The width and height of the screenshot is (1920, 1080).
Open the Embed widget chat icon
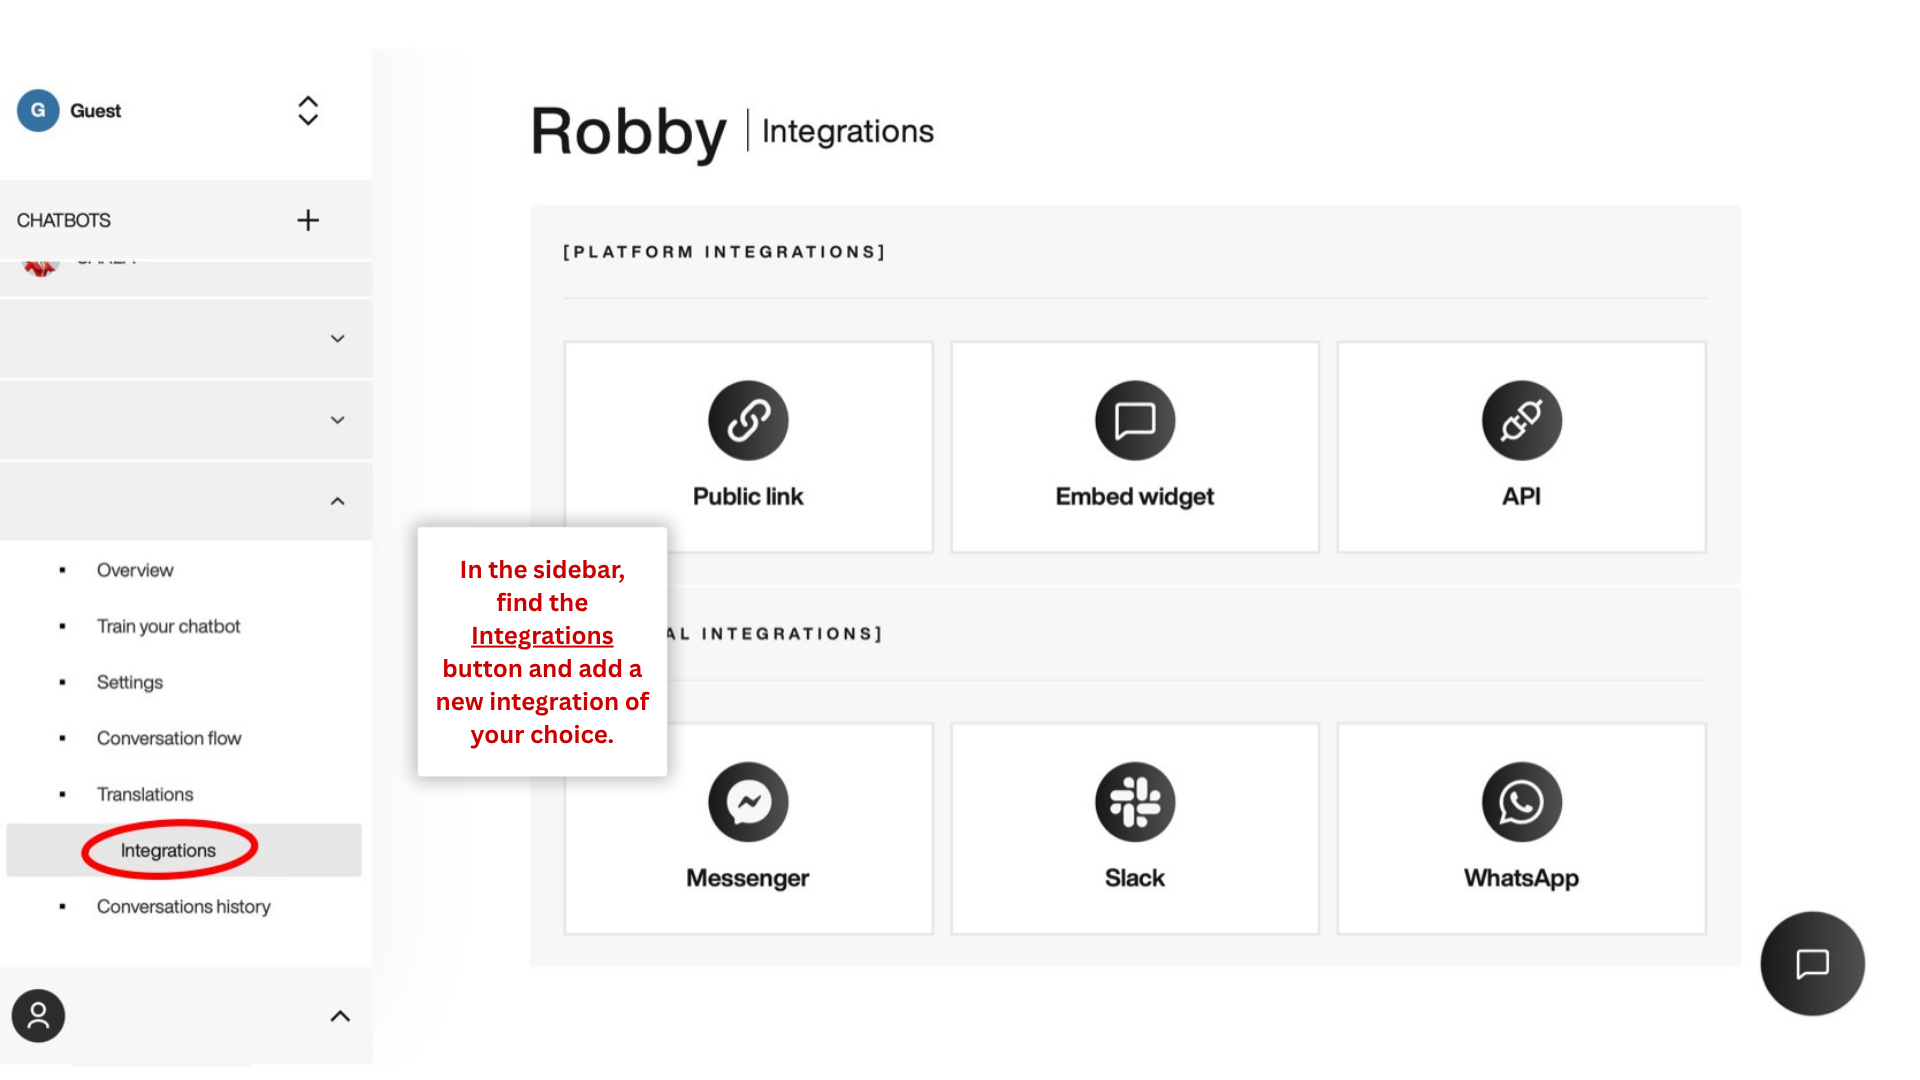pyautogui.click(x=1134, y=420)
